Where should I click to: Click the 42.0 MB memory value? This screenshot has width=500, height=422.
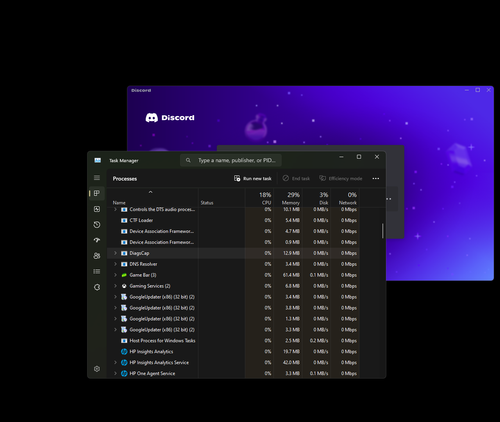pos(291,363)
